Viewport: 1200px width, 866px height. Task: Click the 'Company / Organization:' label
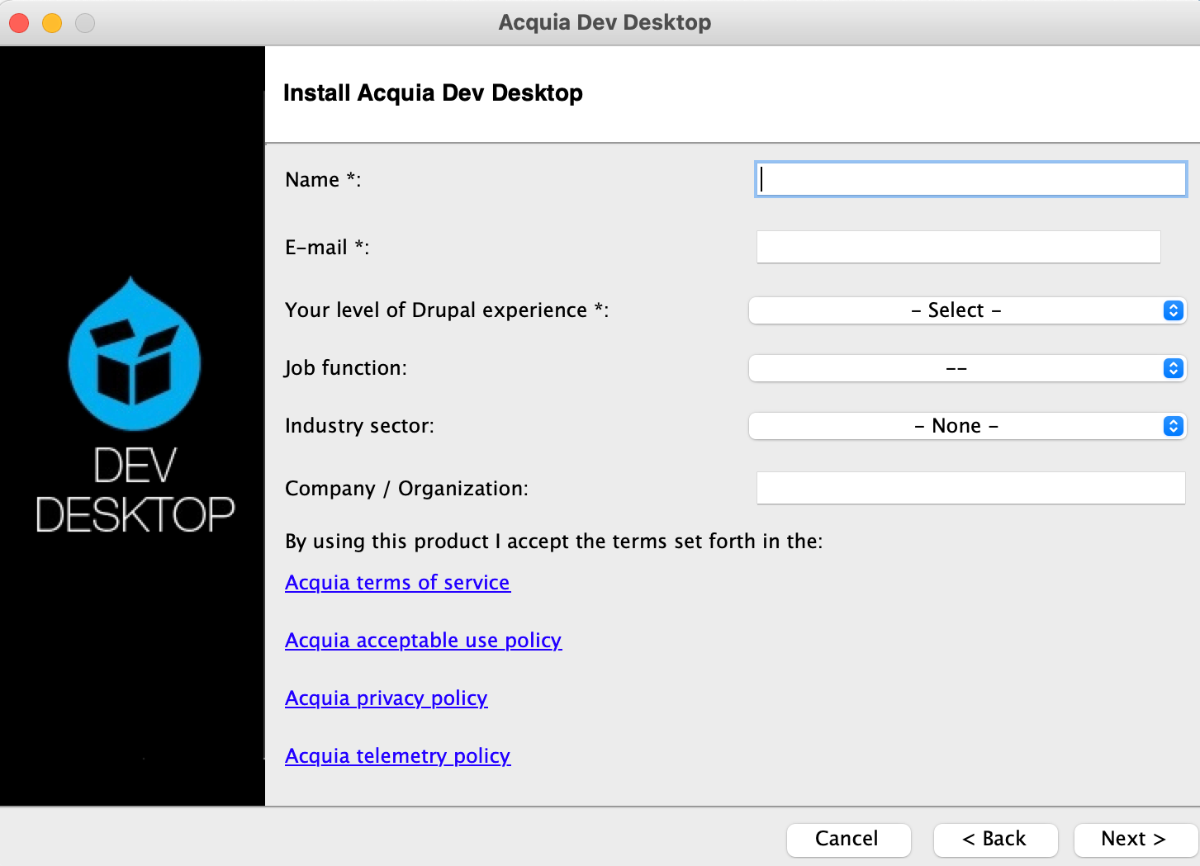(406, 489)
